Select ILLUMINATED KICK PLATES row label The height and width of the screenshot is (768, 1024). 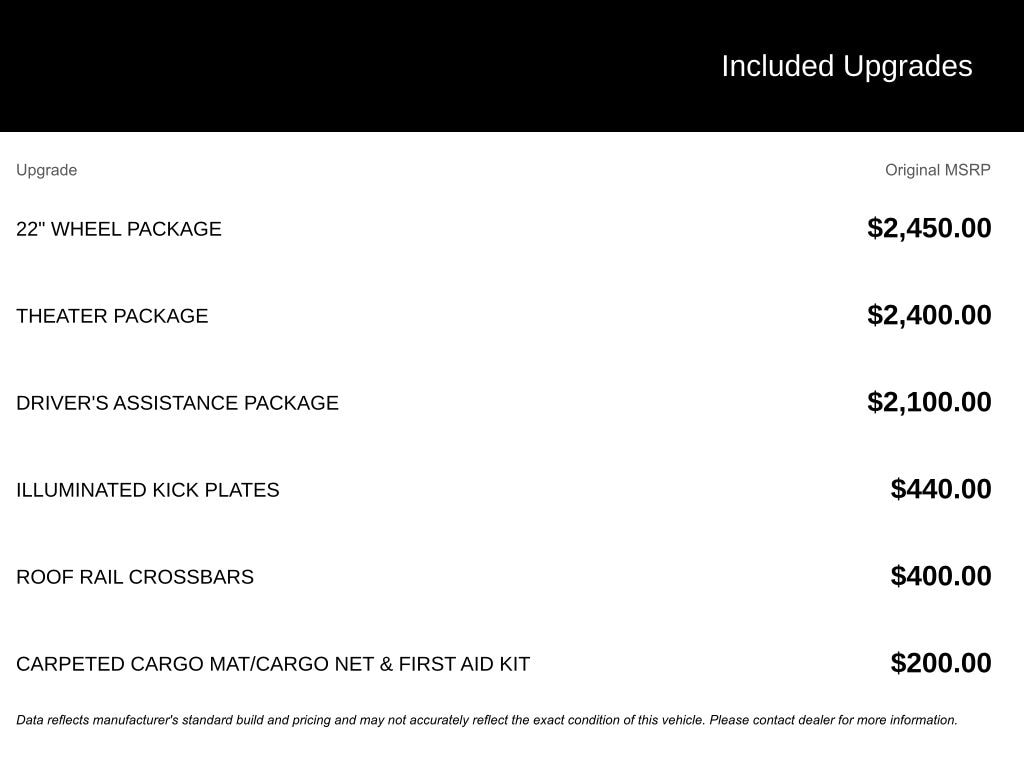point(148,490)
